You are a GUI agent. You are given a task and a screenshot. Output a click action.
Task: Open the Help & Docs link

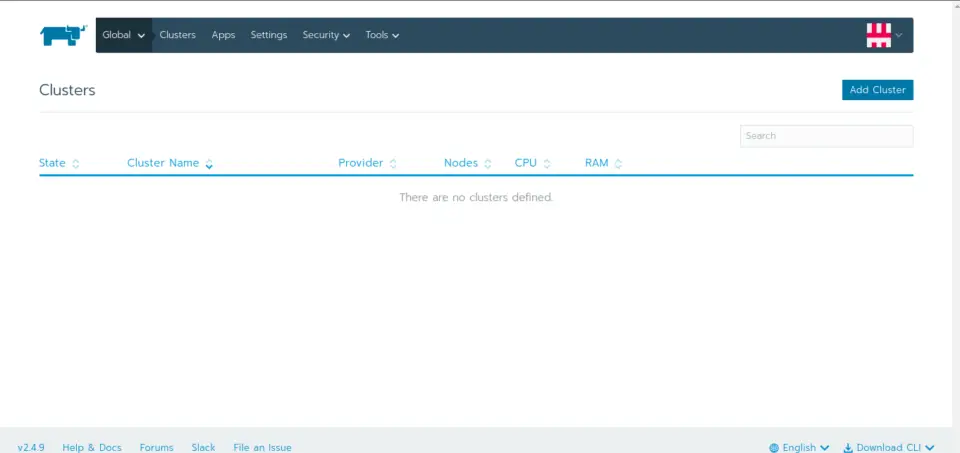tap(92, 447)
